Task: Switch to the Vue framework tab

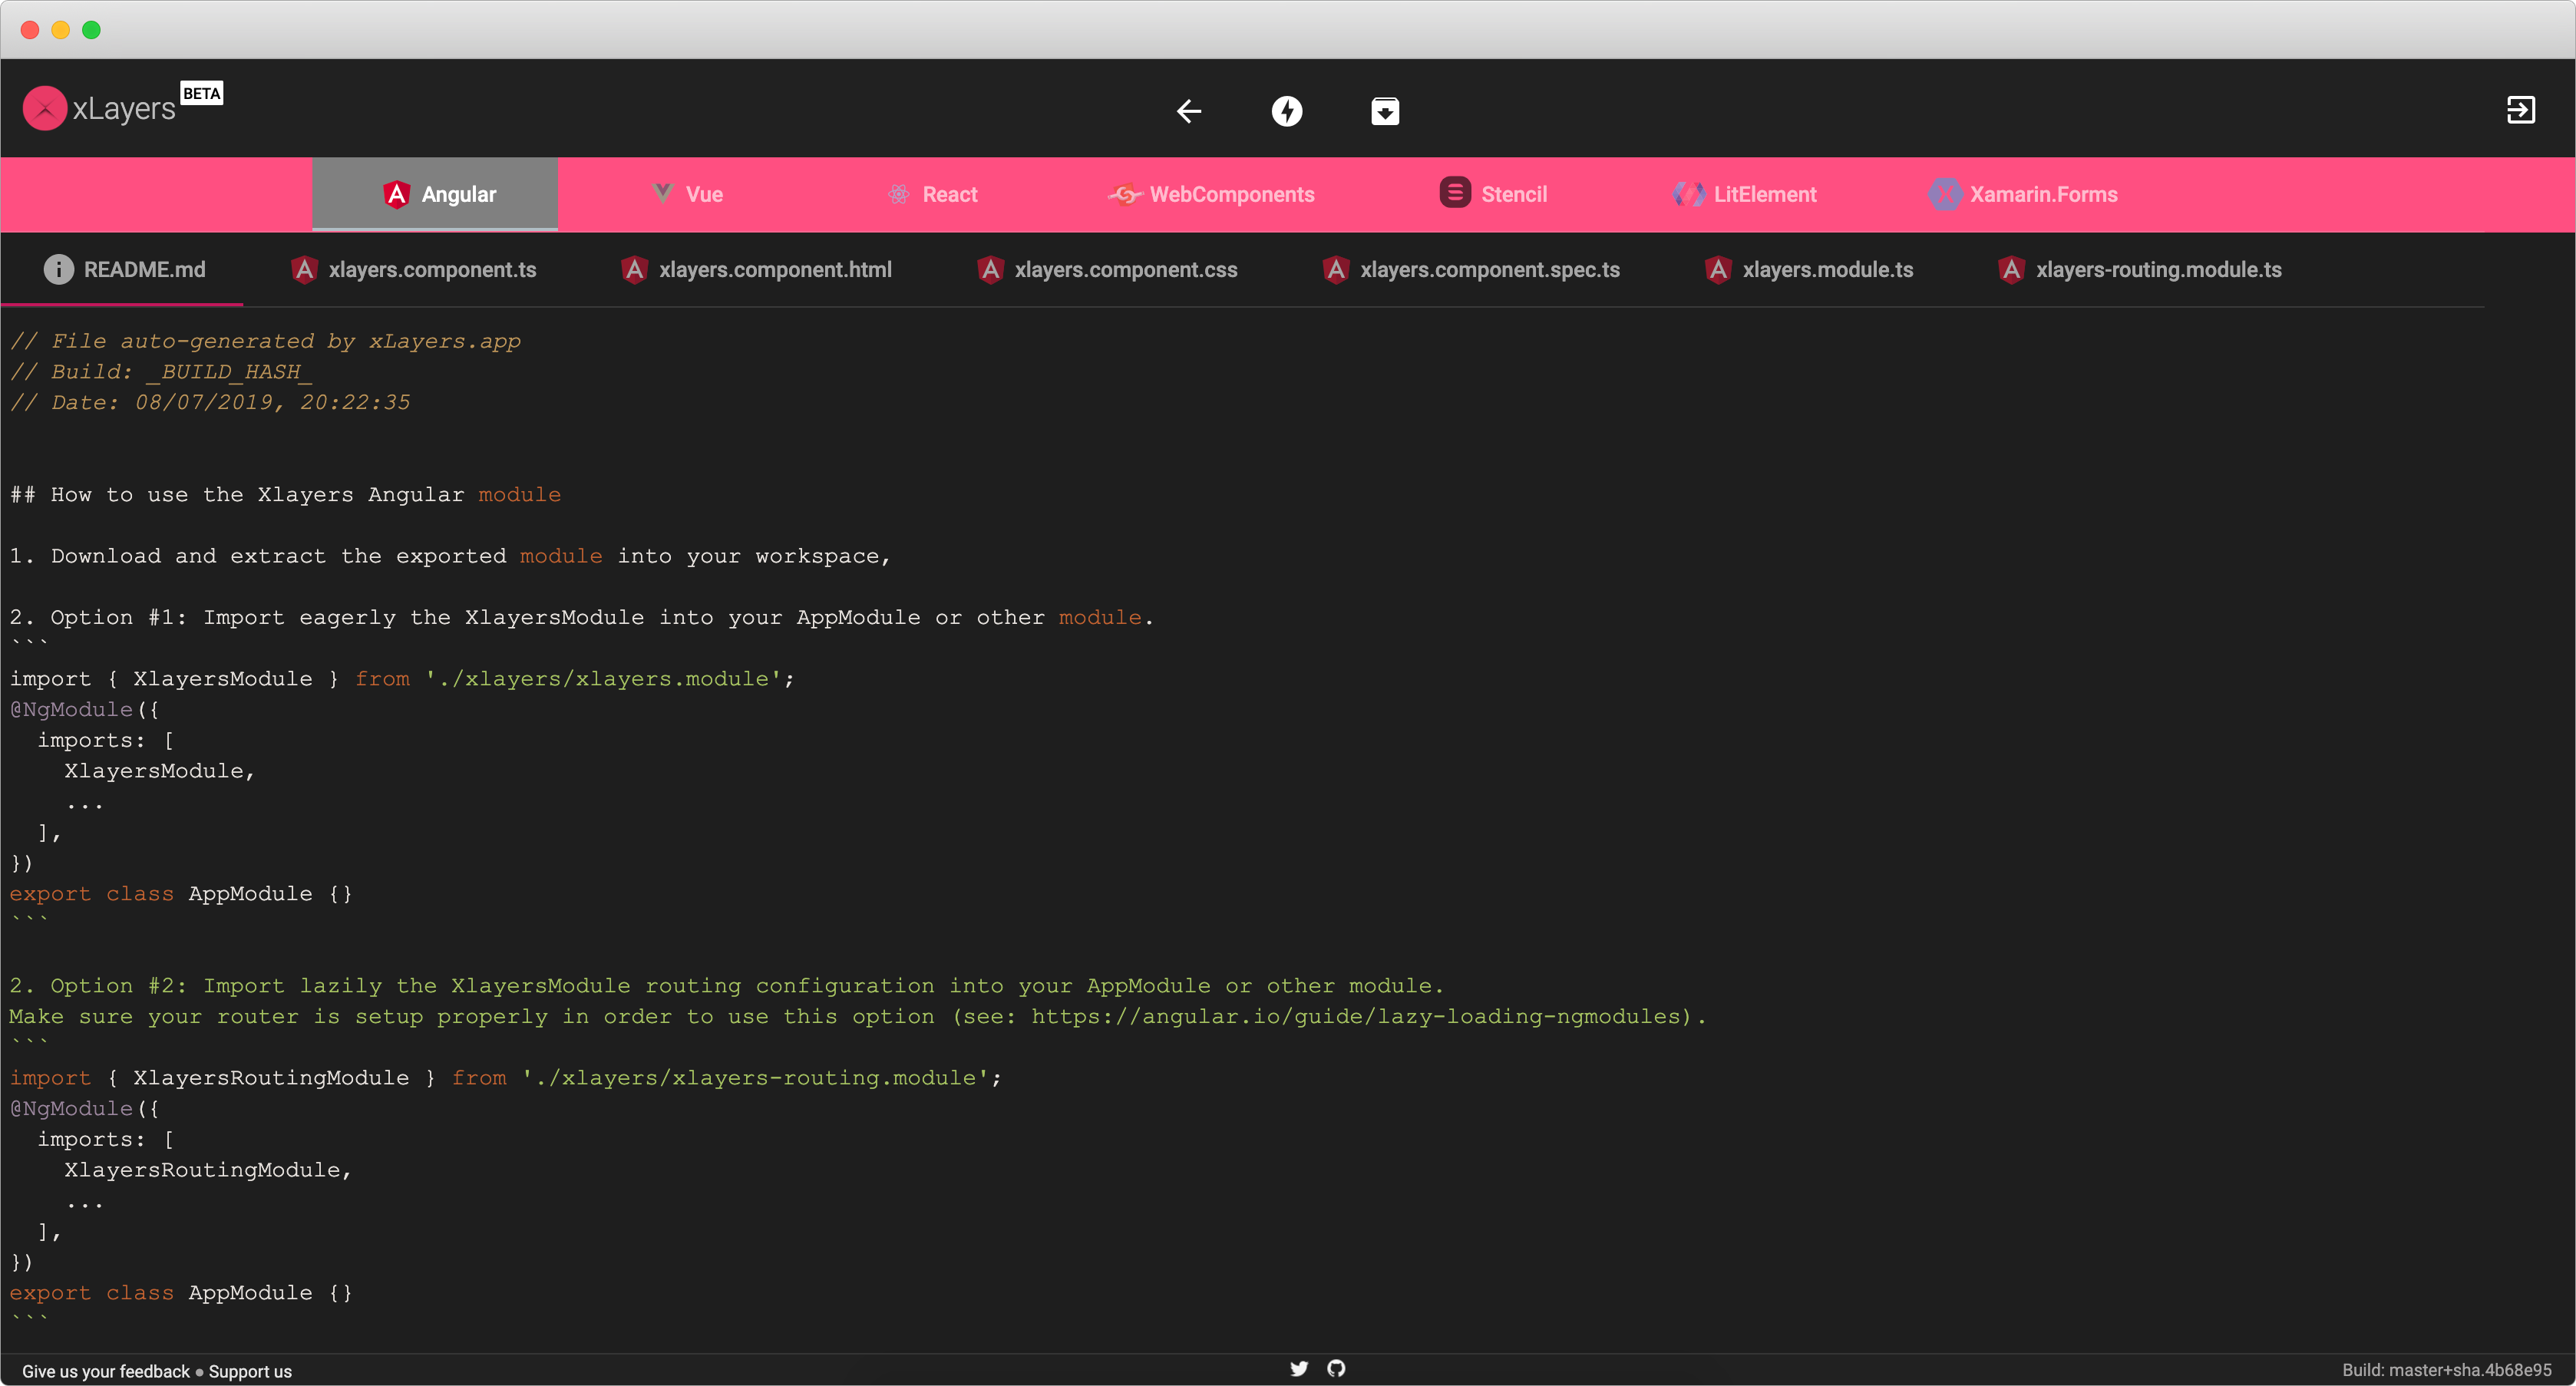Action: [x=687, y=194]
